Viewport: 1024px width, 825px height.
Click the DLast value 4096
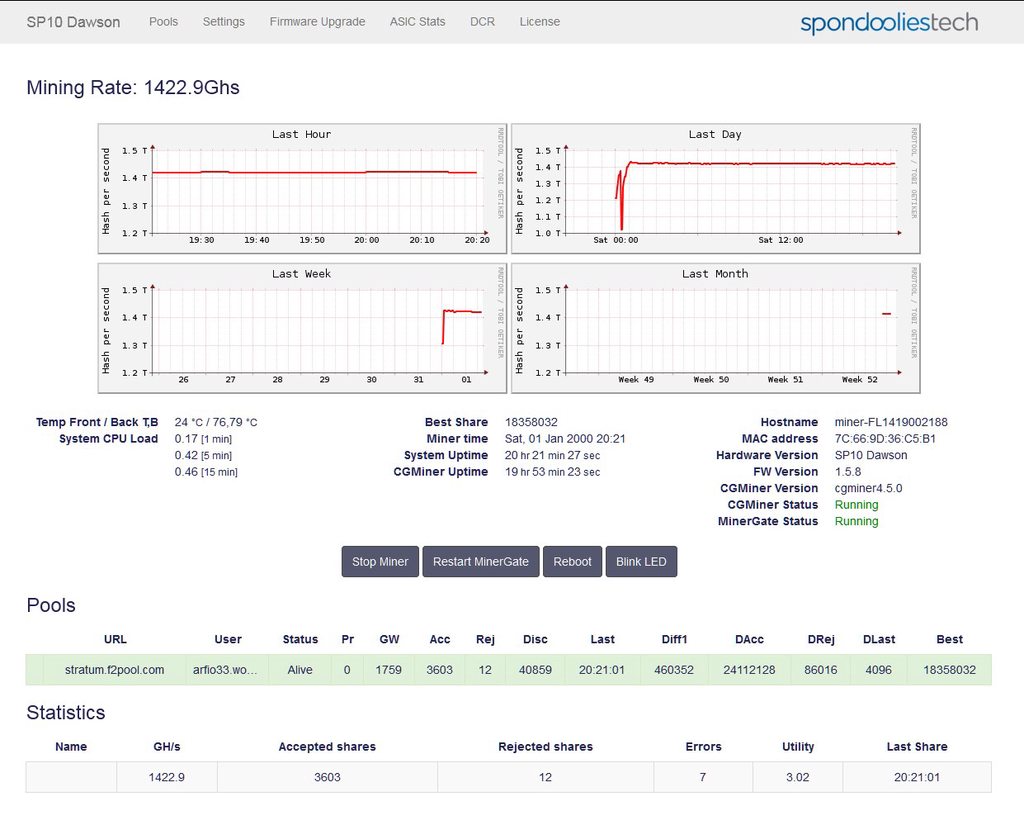pyautogui.click(x=878, y=670)
